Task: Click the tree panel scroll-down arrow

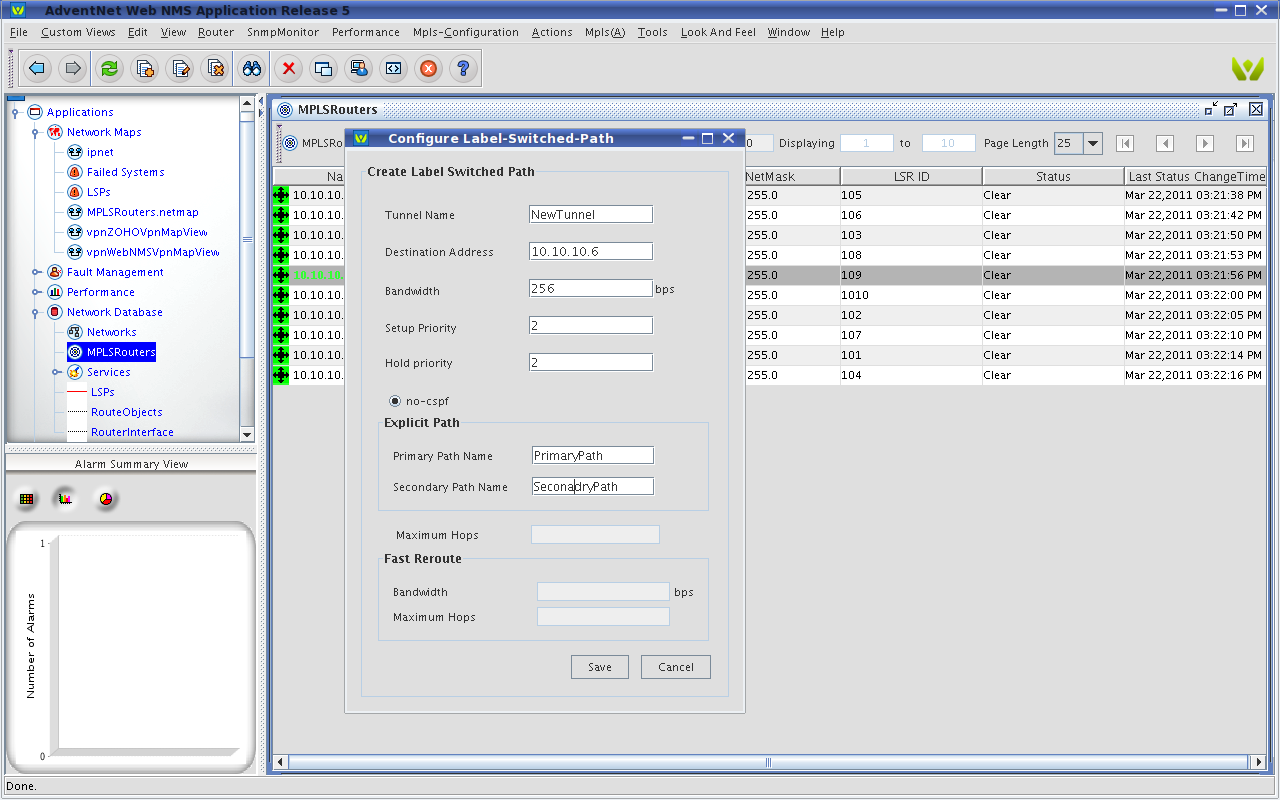Action: pyautogui.click(x=247, y=434)
